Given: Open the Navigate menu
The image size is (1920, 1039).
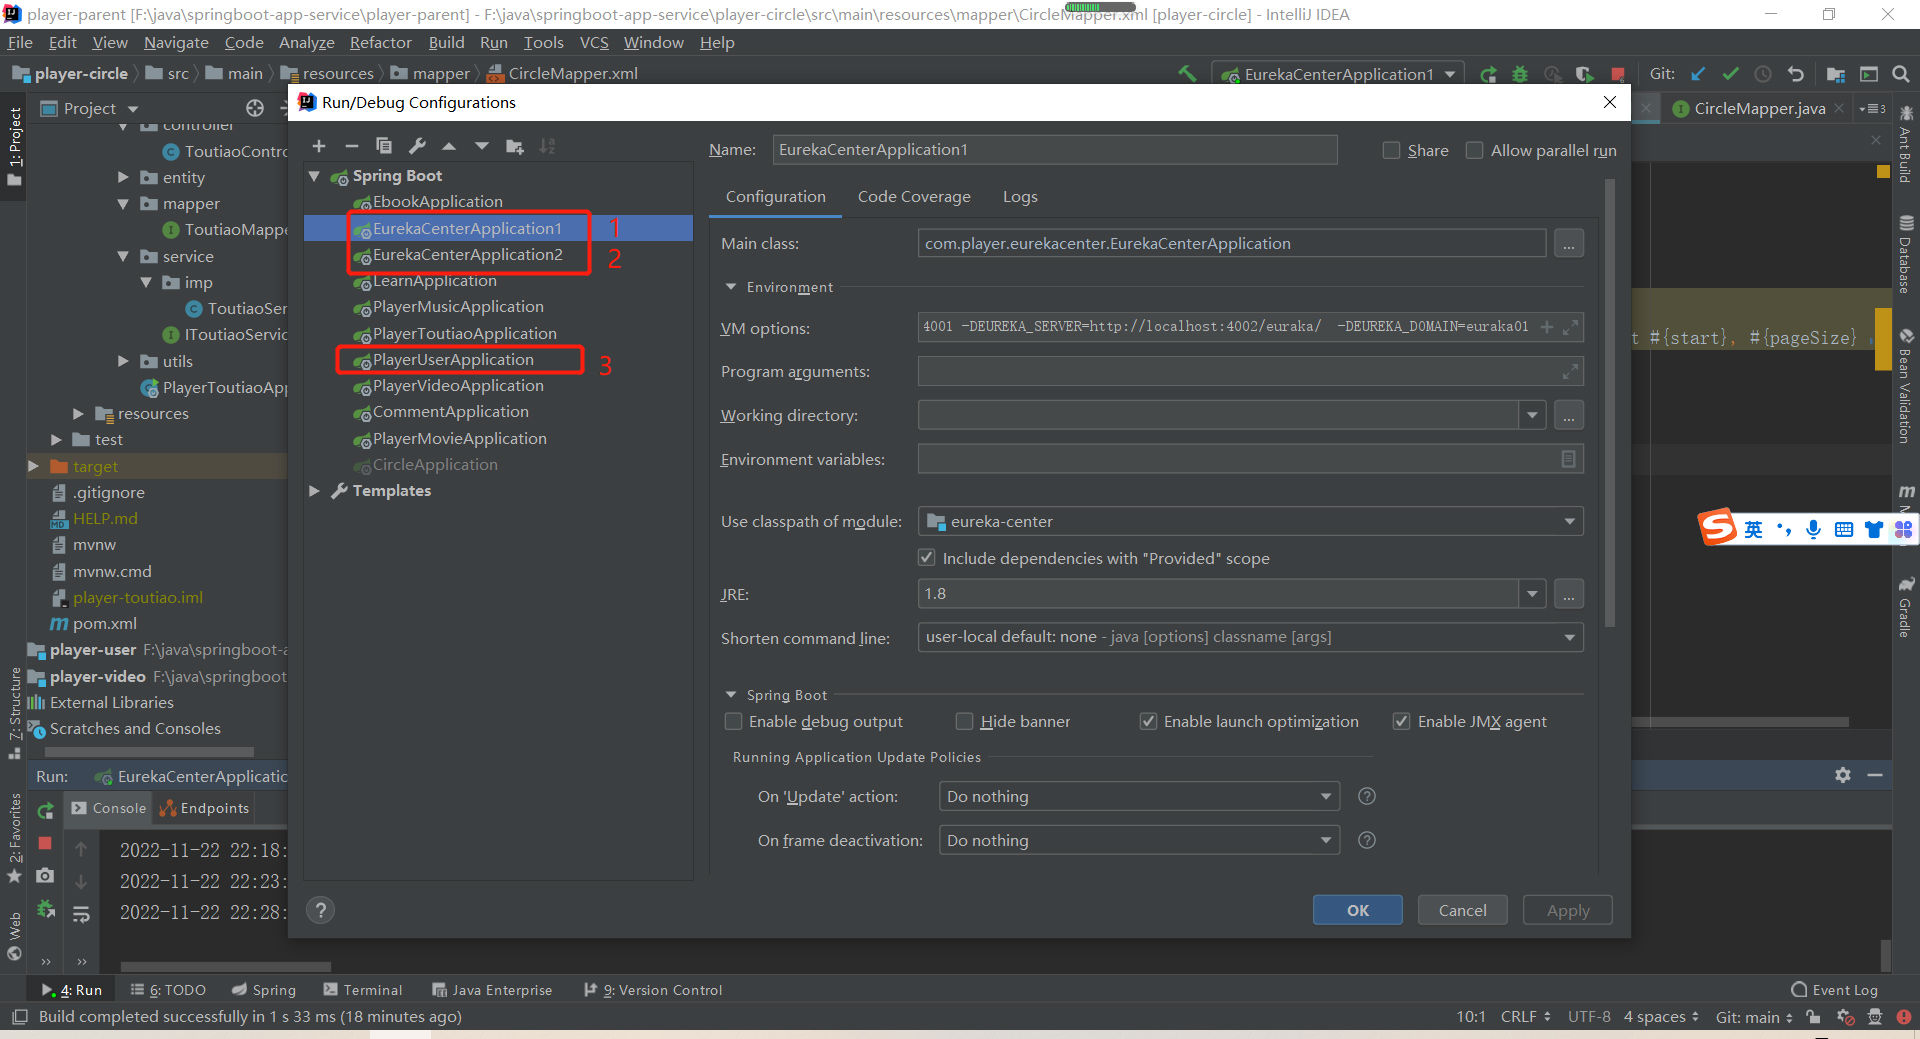Looking at the screenshot, I should click(176, 43).
